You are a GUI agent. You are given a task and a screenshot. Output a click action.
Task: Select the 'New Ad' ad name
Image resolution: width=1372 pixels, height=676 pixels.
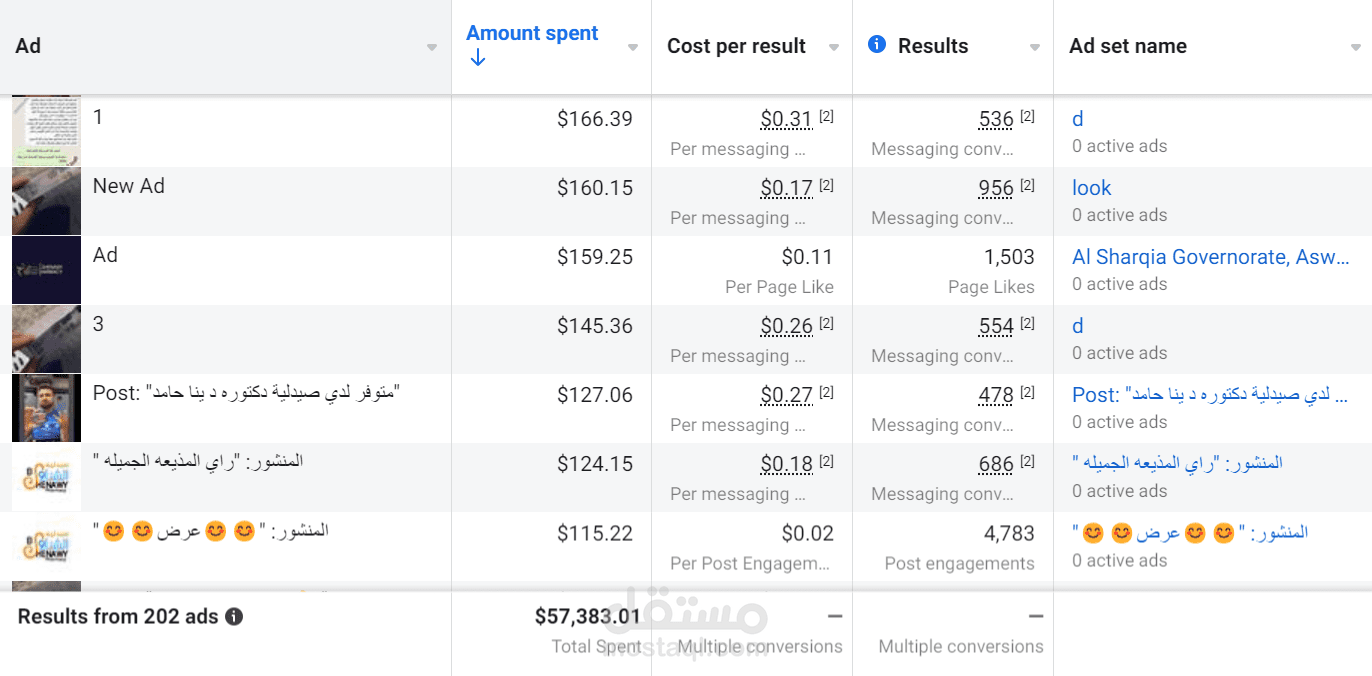[128, 186]
